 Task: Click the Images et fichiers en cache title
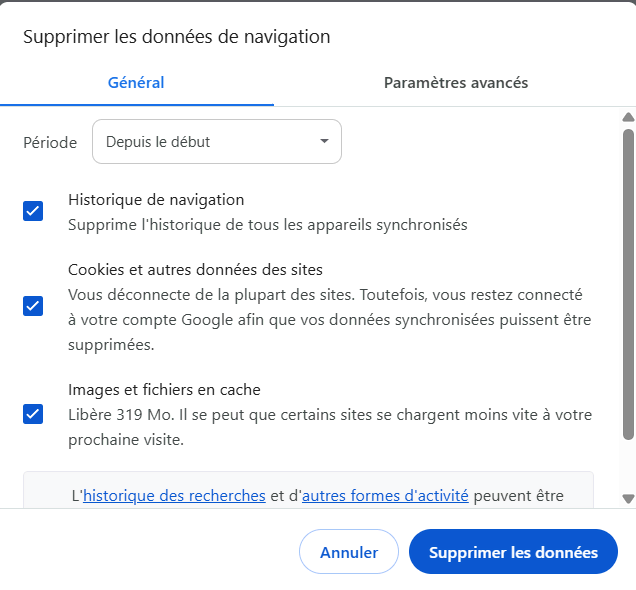[164, 390]
